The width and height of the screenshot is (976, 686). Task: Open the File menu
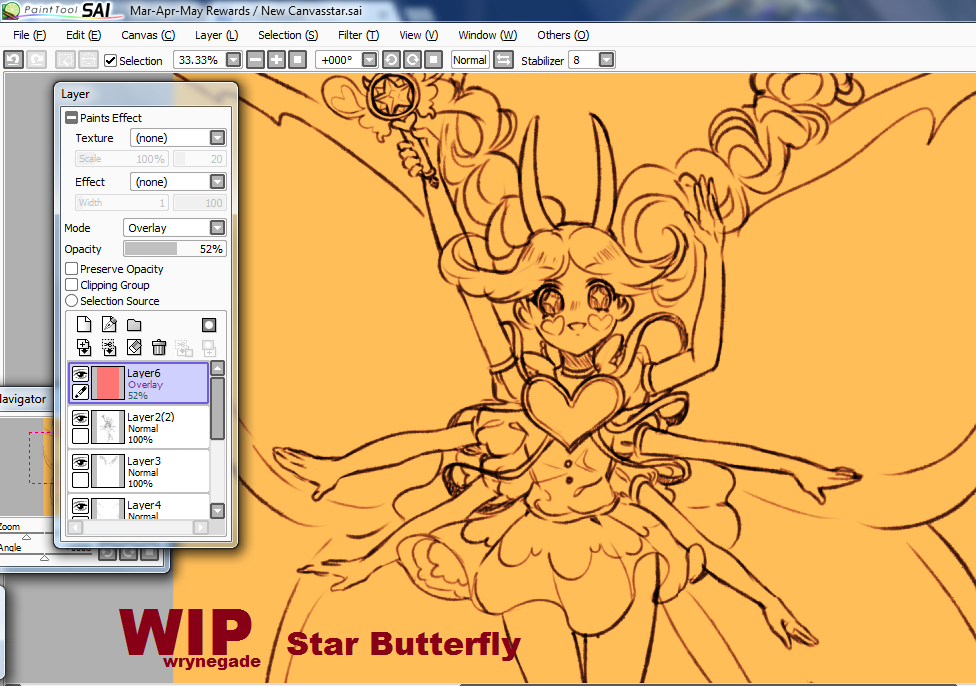pos(29,35)
